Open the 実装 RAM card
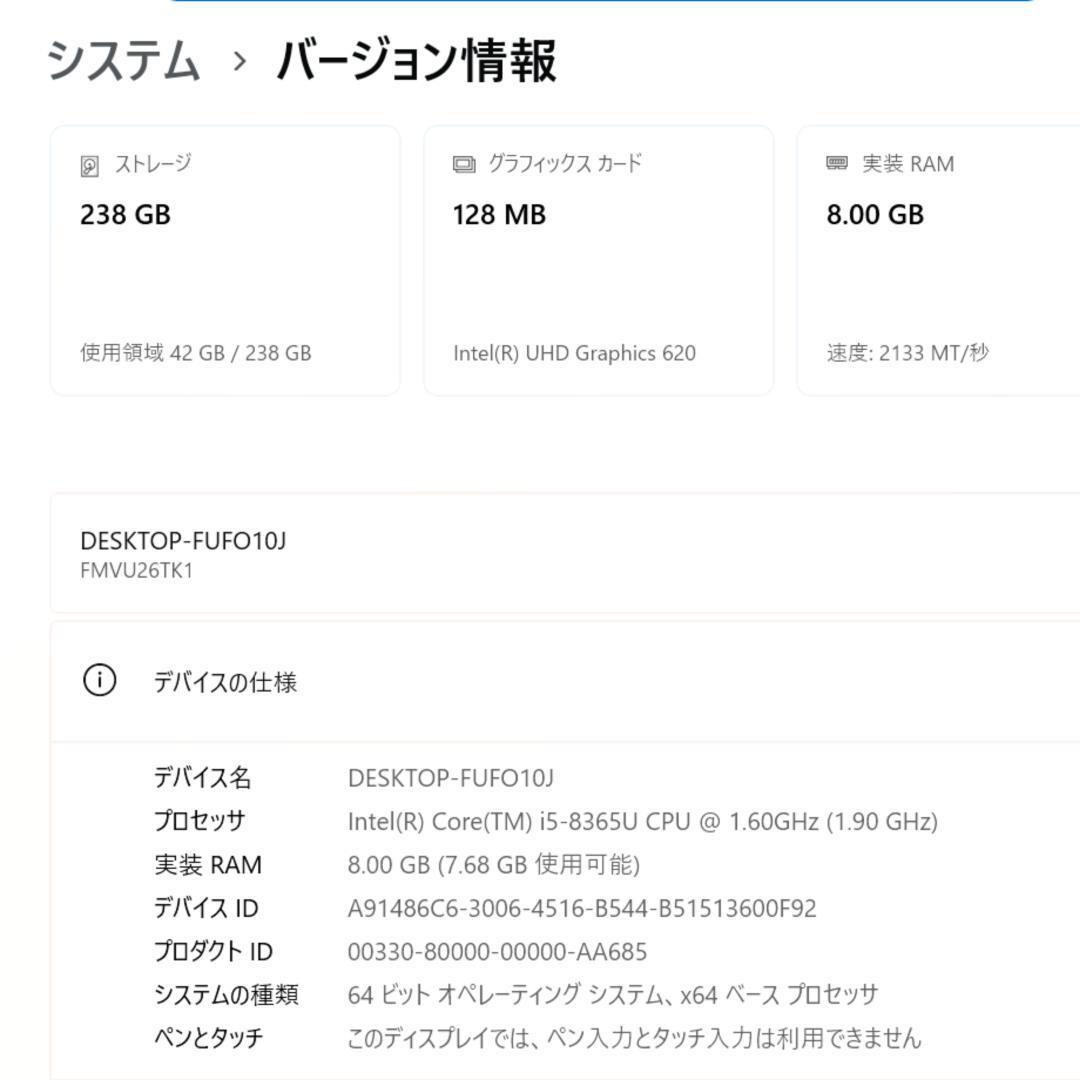The image size is (1080, 1080). [x=940, y=258]
